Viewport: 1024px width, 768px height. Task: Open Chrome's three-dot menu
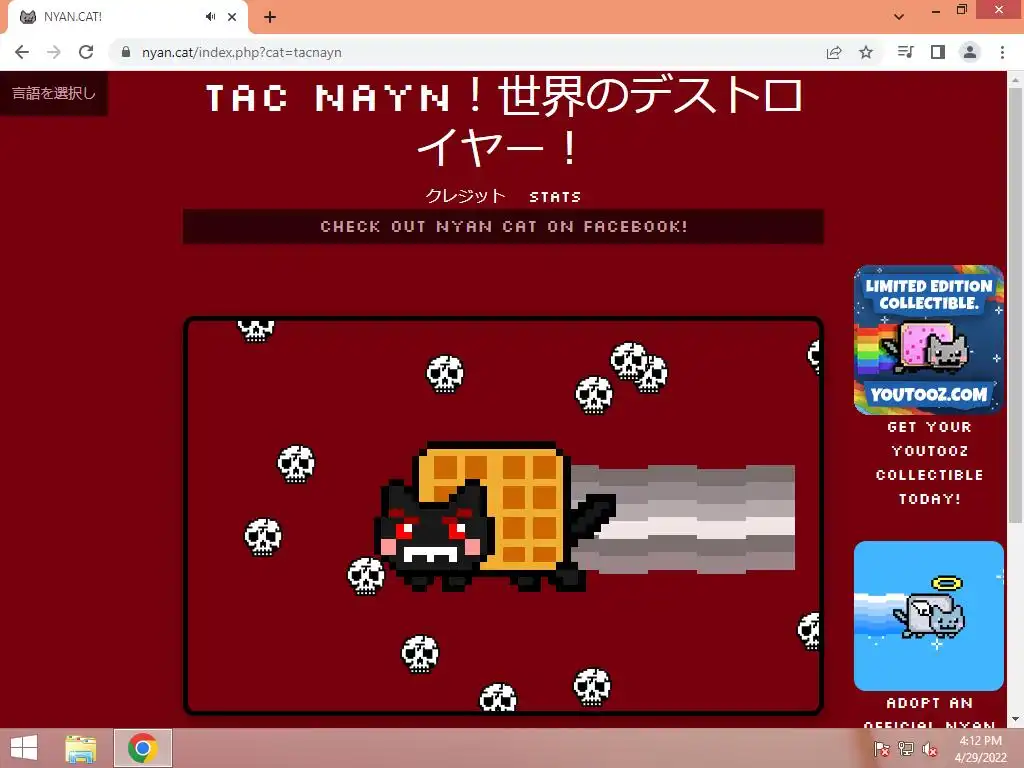tap(1002, 52)
